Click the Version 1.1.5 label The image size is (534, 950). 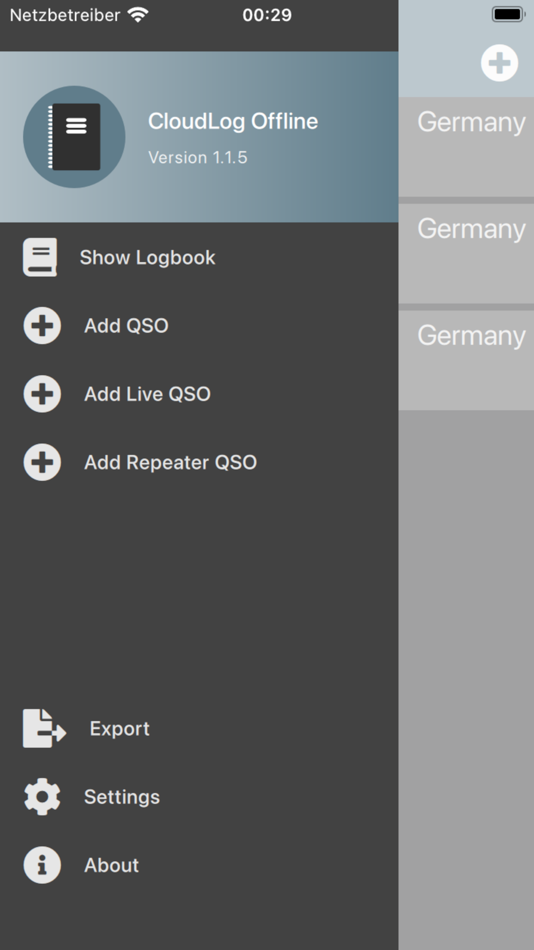[198, 158]
